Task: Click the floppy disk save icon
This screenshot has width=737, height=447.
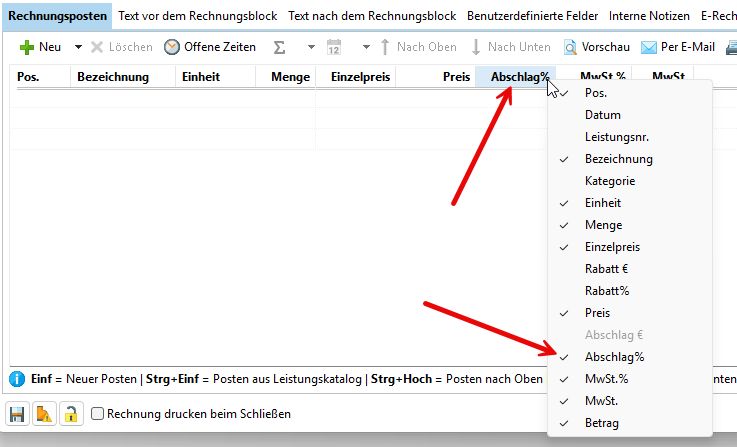Action: tap(17, 414)
